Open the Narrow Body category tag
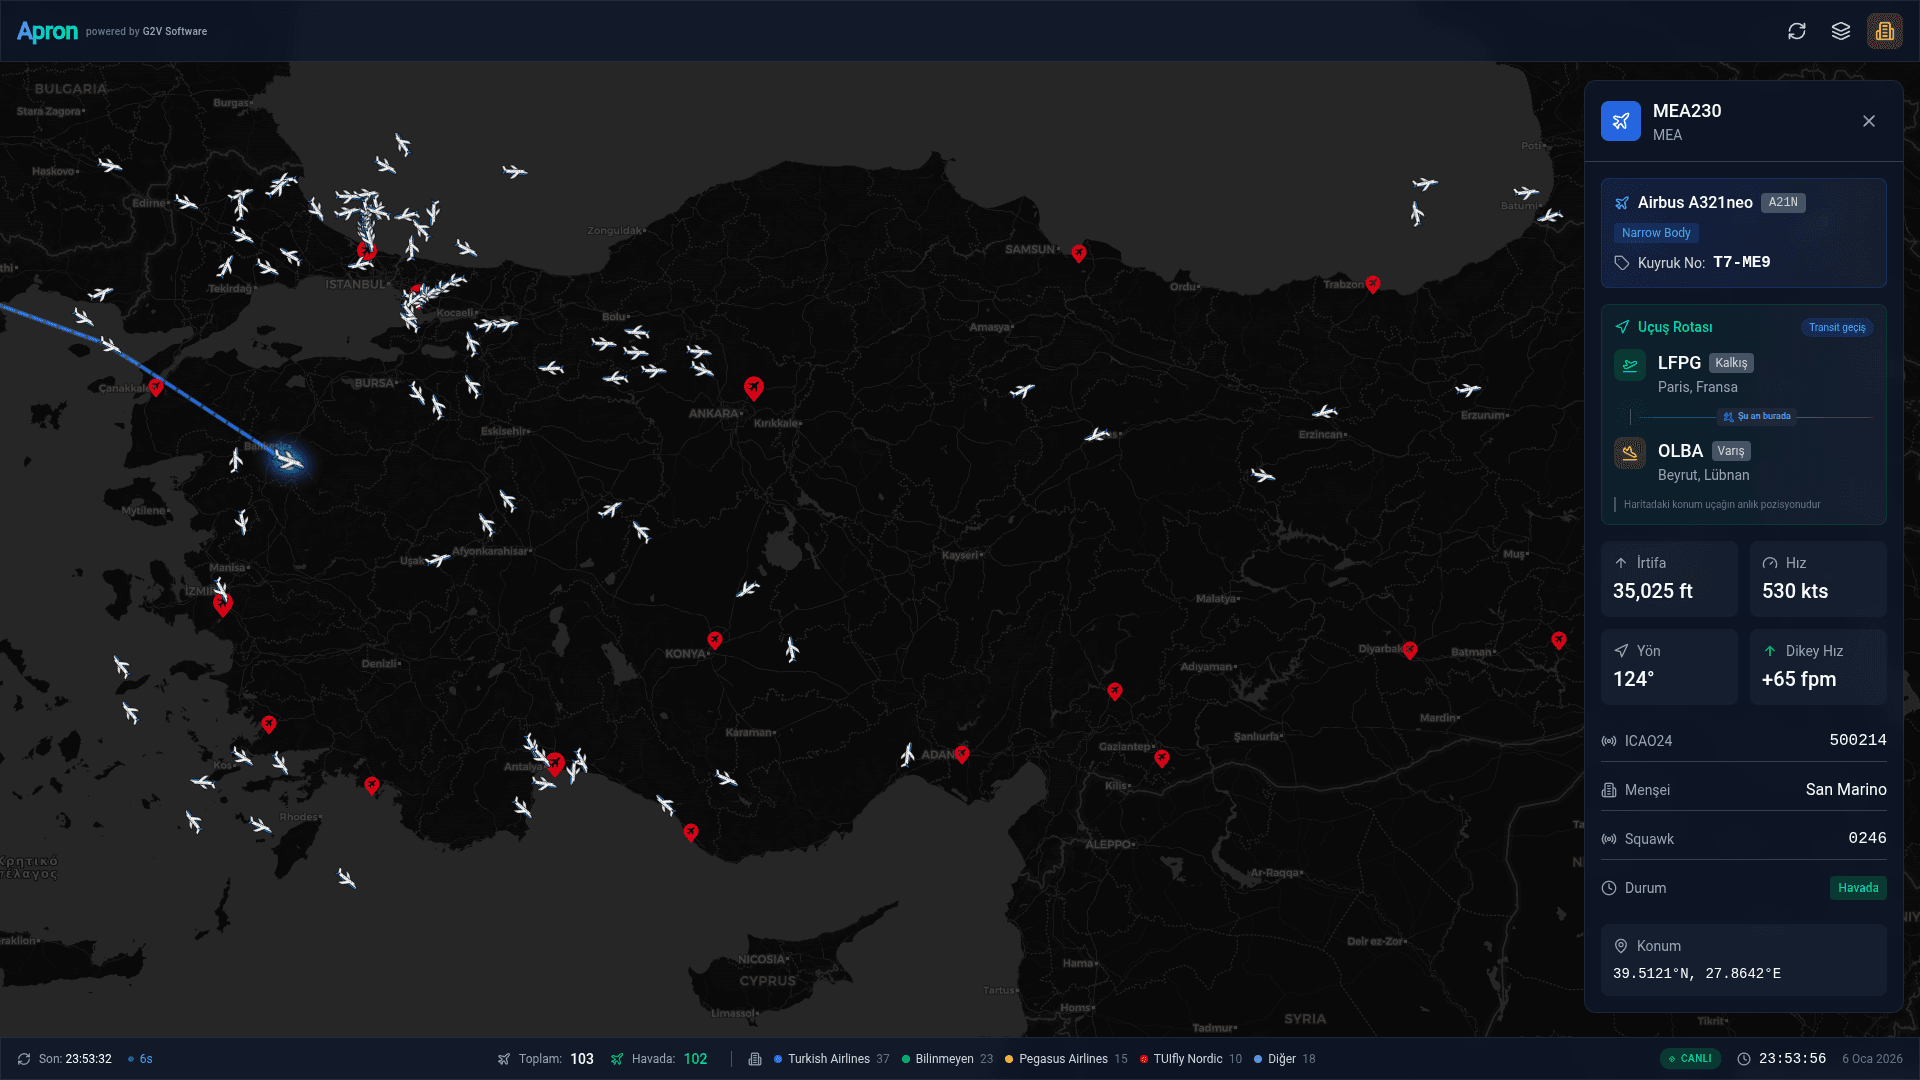Viewport: 1920px width, 1080px height. tap(1656, 233)
